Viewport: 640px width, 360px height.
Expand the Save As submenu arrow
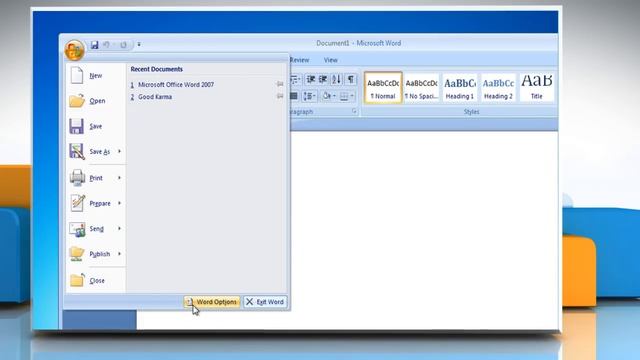120,151
